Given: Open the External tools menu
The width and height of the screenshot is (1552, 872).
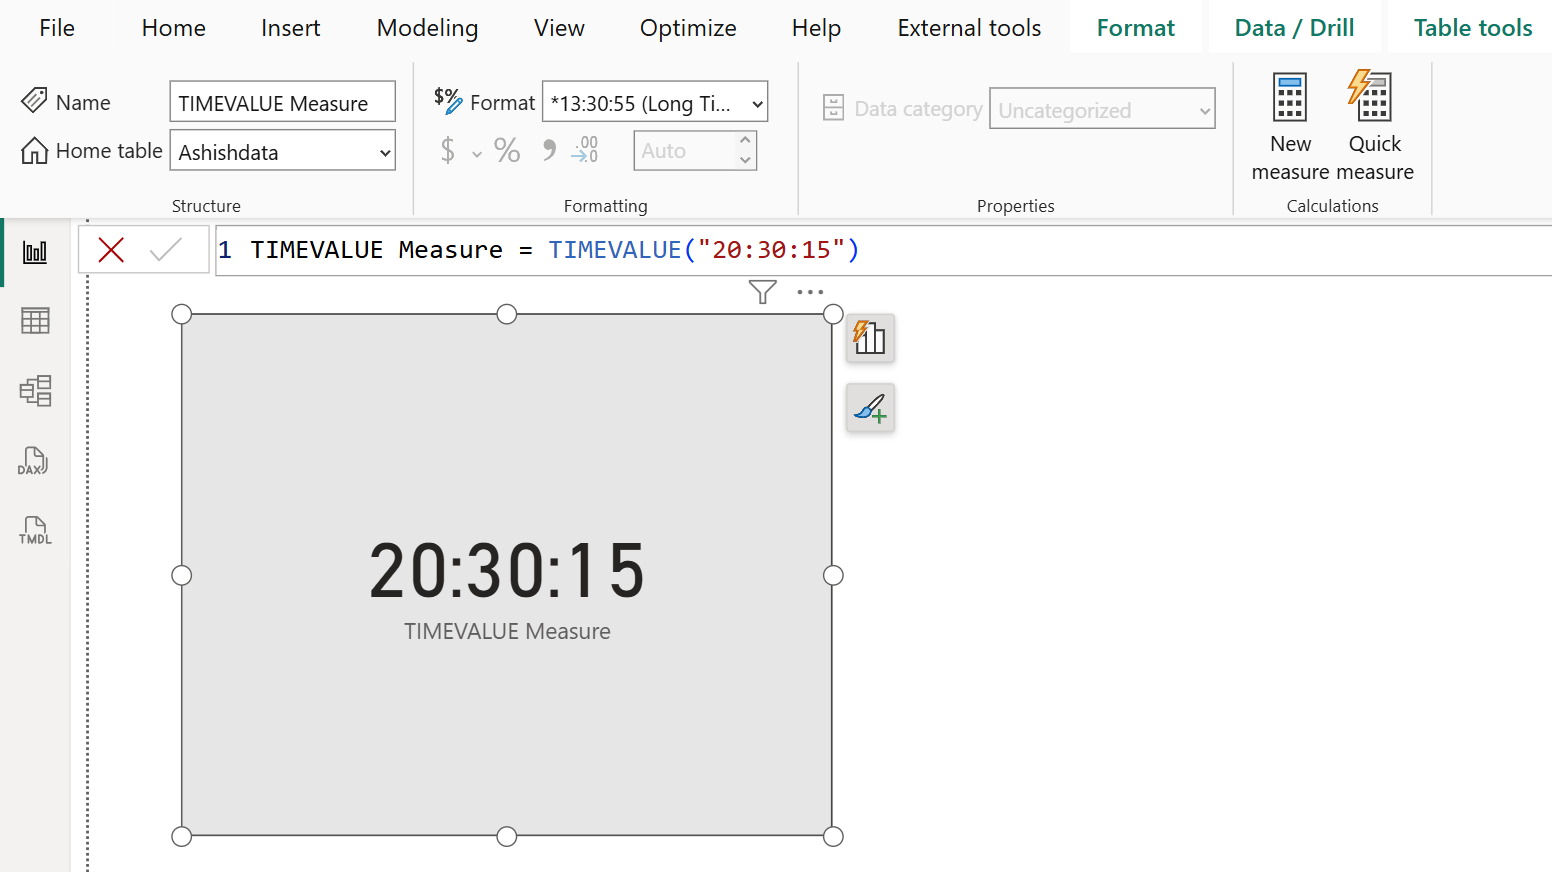Looking at the screenshot, I should coord(968,27).
